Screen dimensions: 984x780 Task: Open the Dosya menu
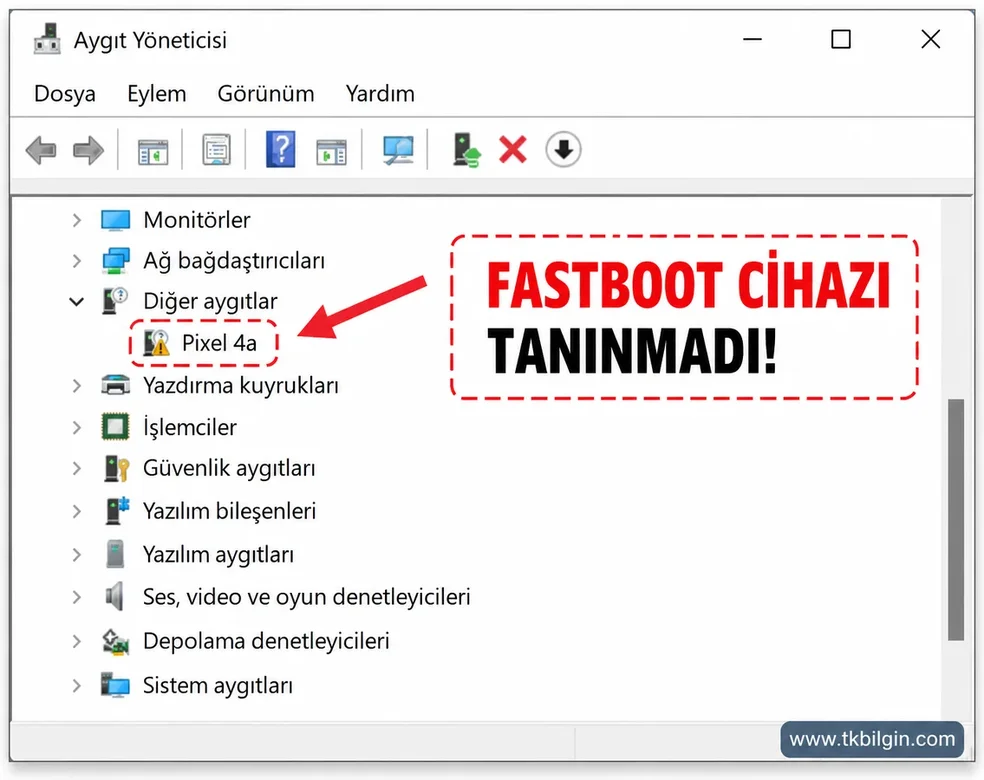coord(65,93)
